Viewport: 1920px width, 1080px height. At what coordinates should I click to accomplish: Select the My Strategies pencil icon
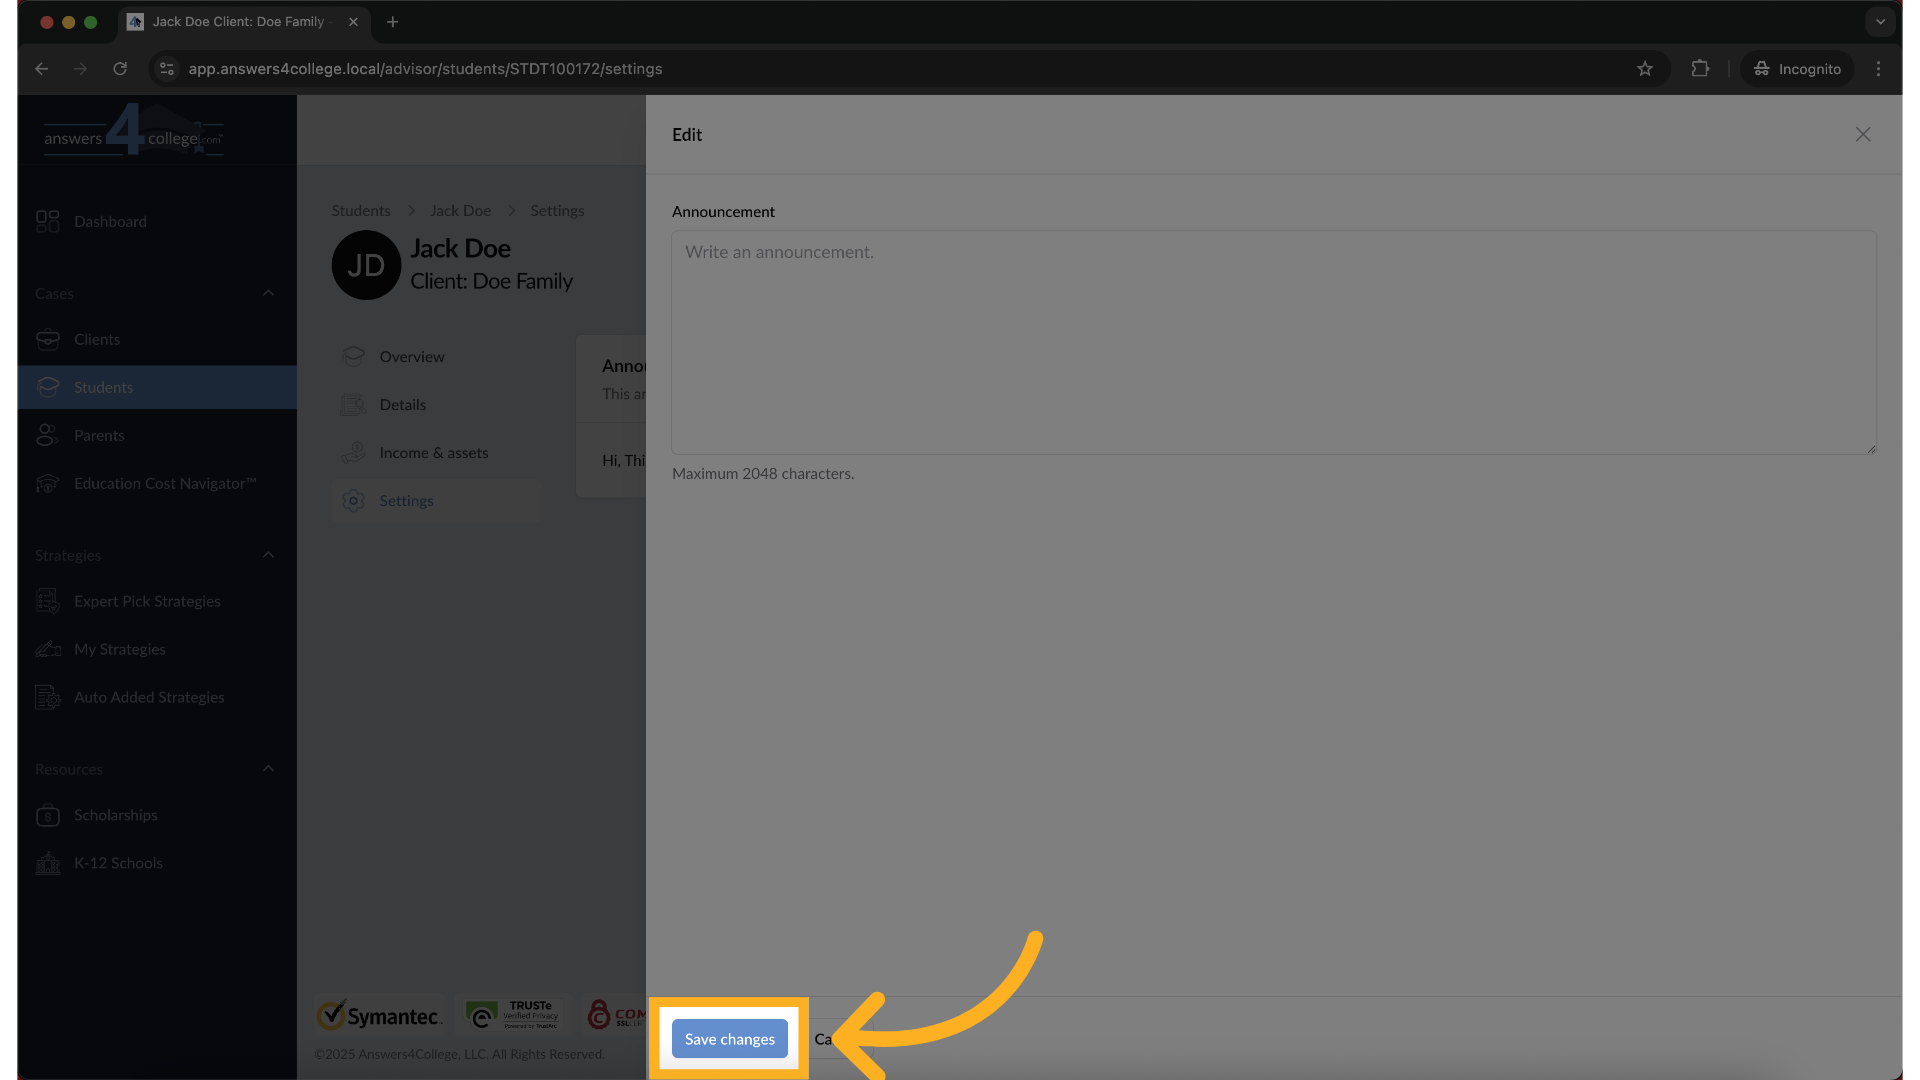coord(48,649)
